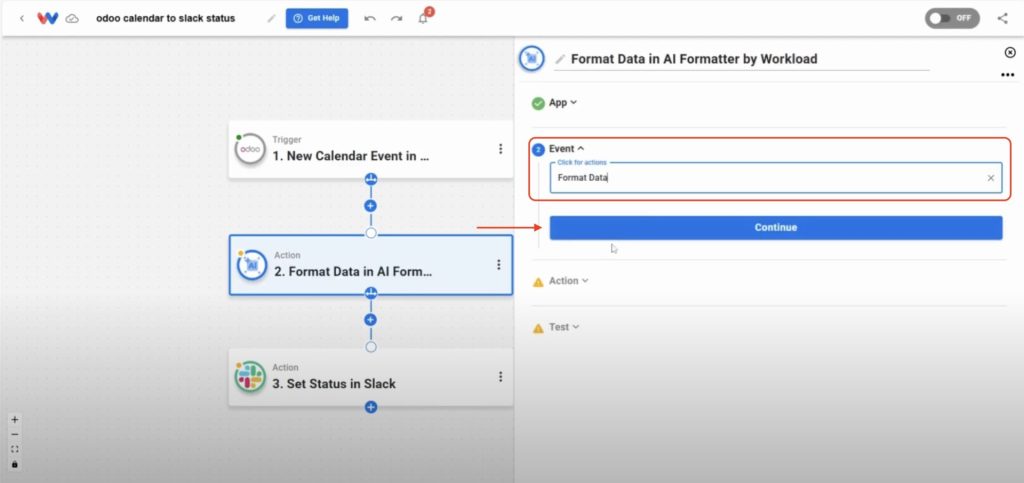1024x483 pixels.
Task: Open notifications bell icon
Action: click(x=423, y=18)
